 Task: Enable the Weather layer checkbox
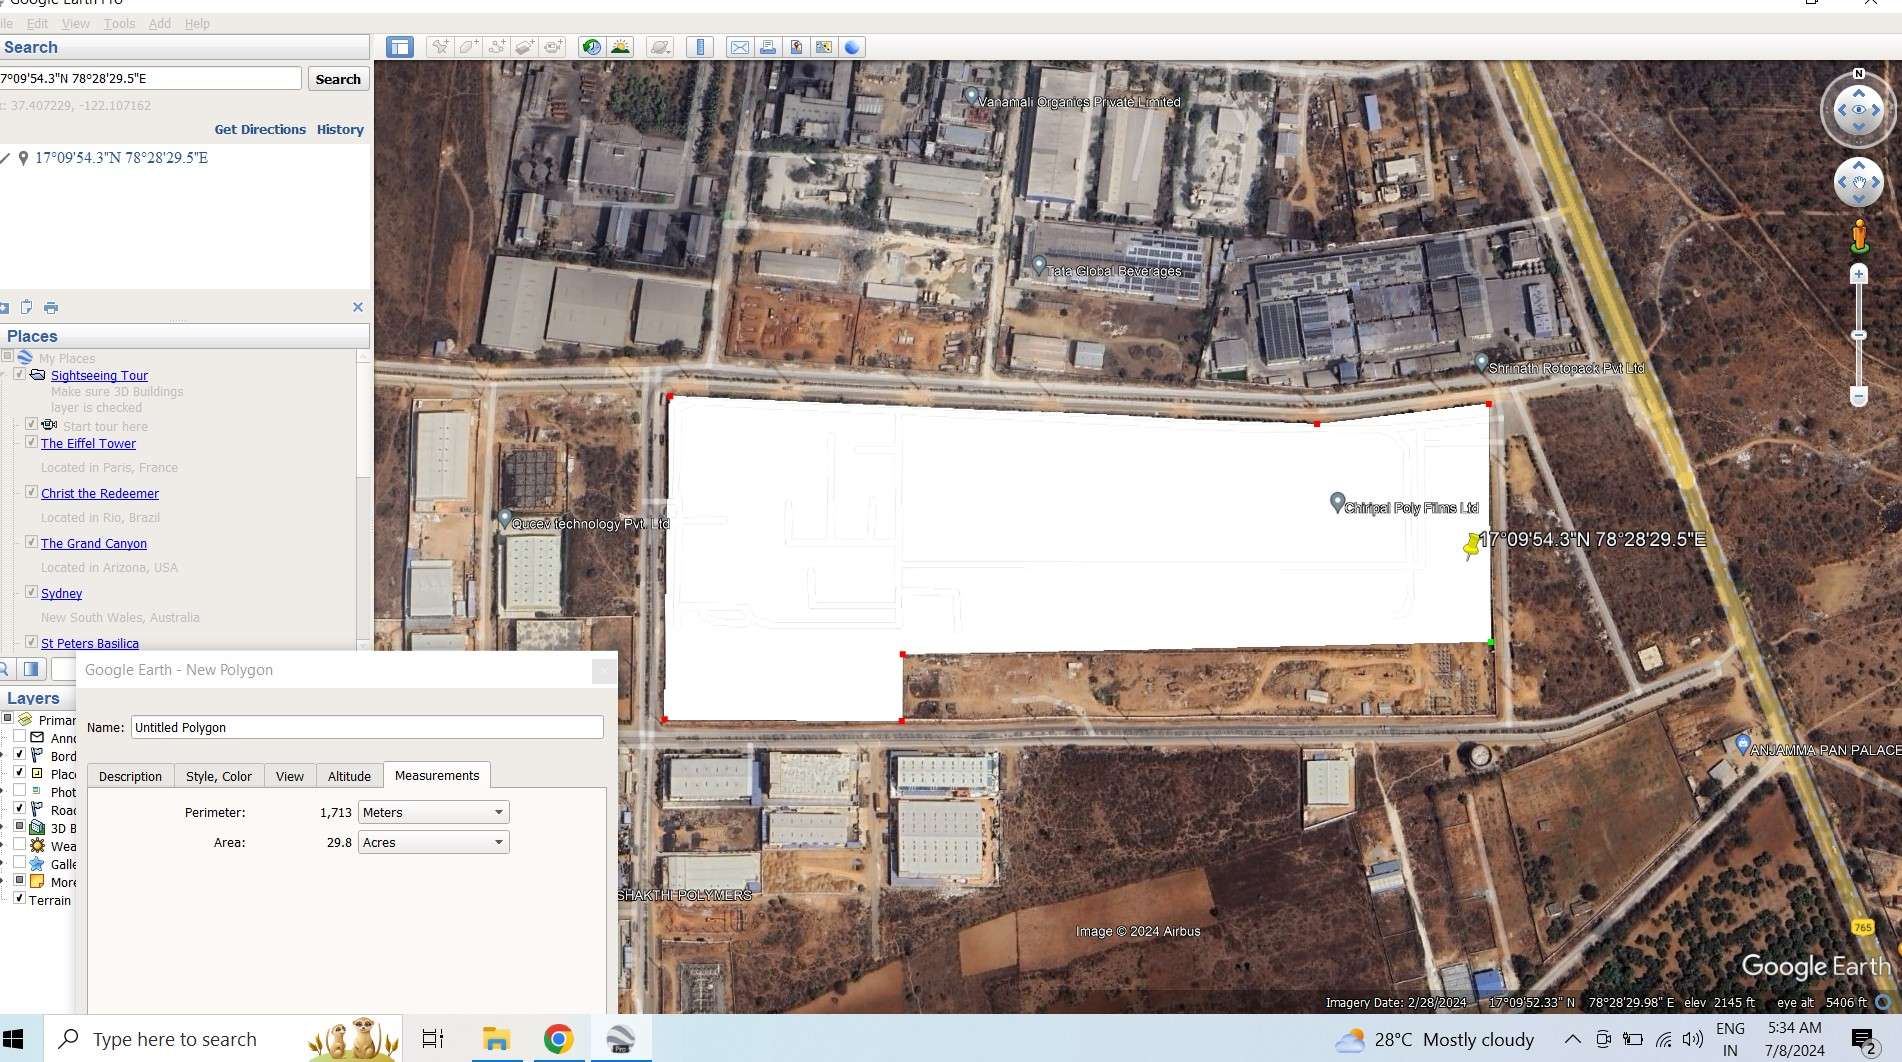click(19, 845)
